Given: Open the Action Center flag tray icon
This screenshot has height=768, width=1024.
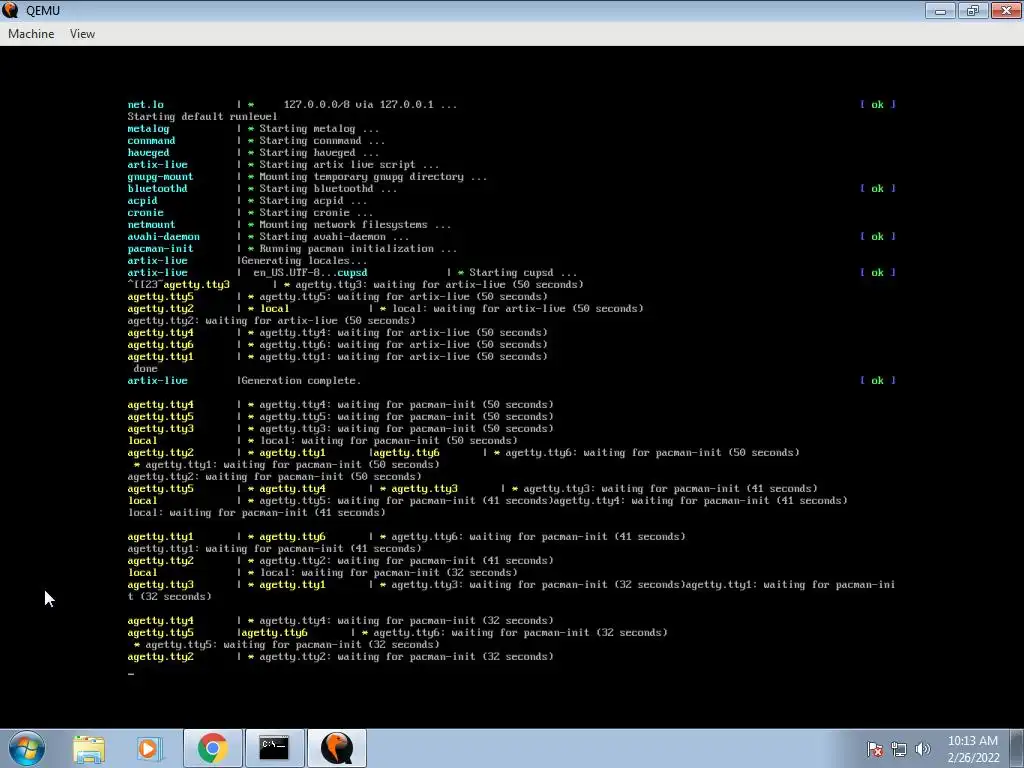Looking at the screenshot, I should [x=875, y=749].
